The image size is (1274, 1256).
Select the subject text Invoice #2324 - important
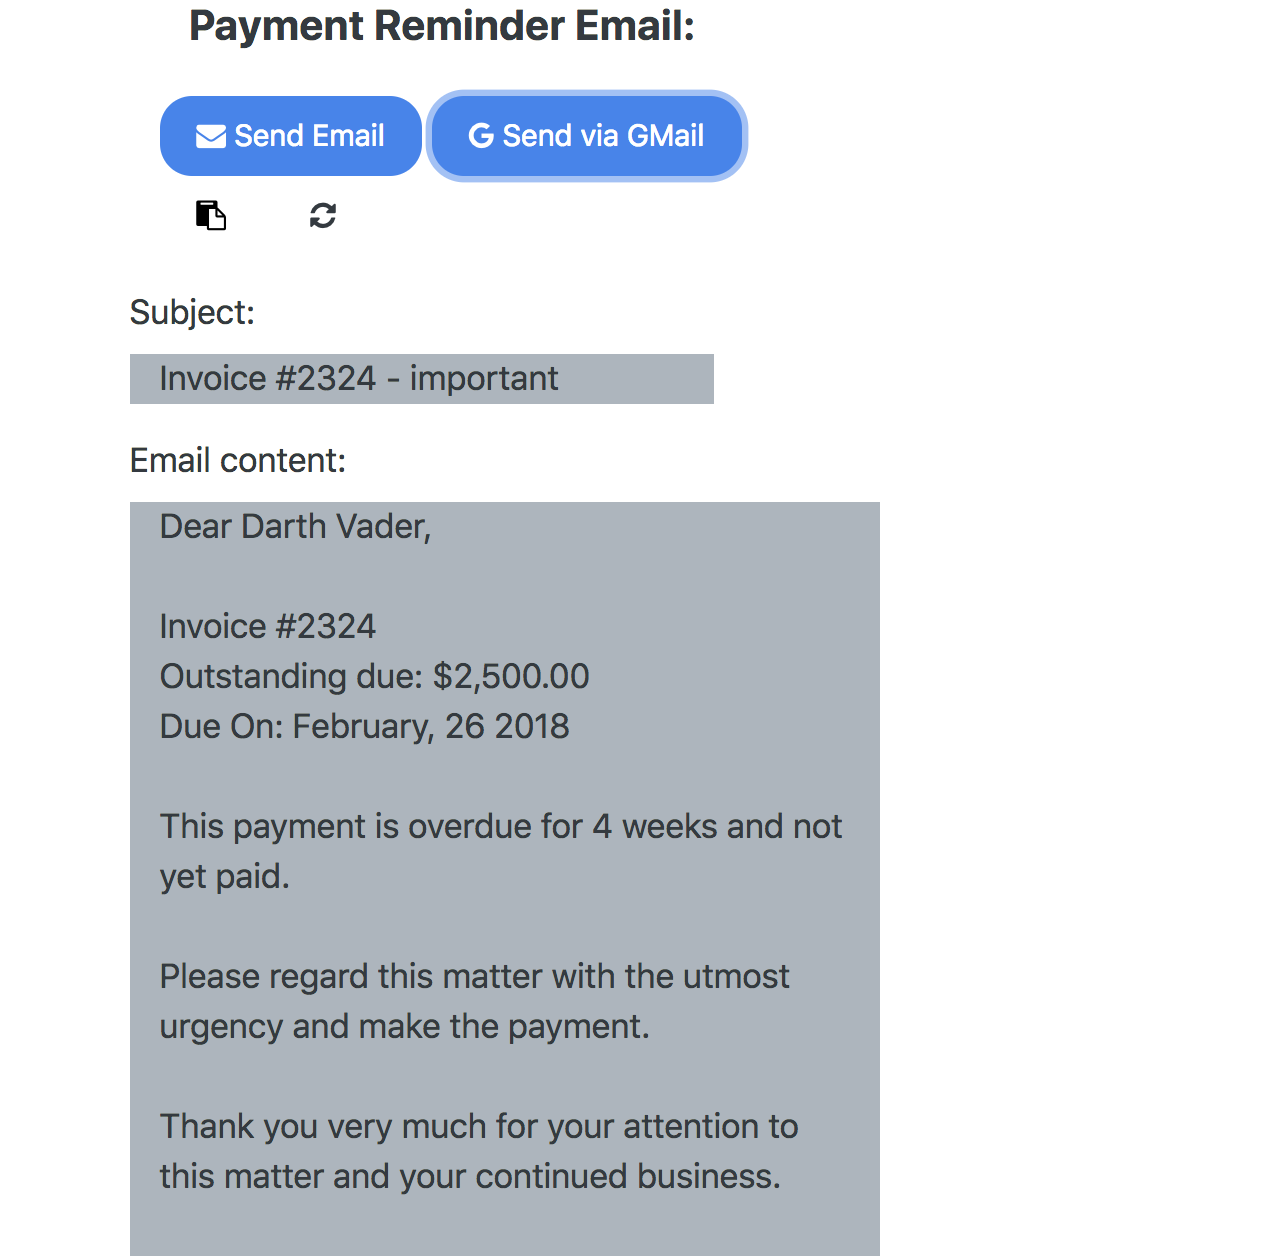click(x=358, y=378)
